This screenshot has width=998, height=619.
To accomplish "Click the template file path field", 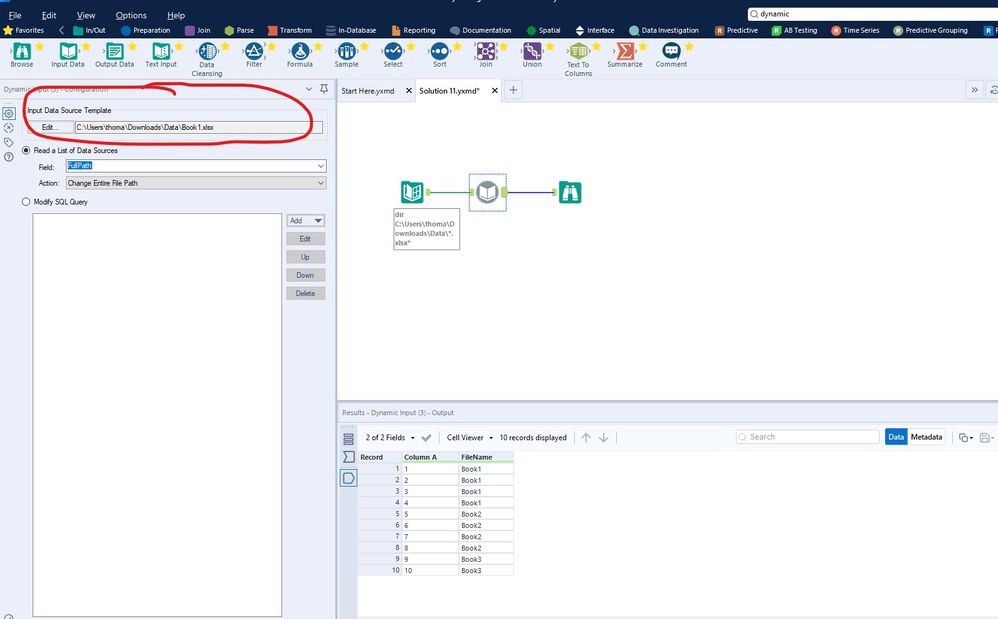I will (x=199, y=127).
